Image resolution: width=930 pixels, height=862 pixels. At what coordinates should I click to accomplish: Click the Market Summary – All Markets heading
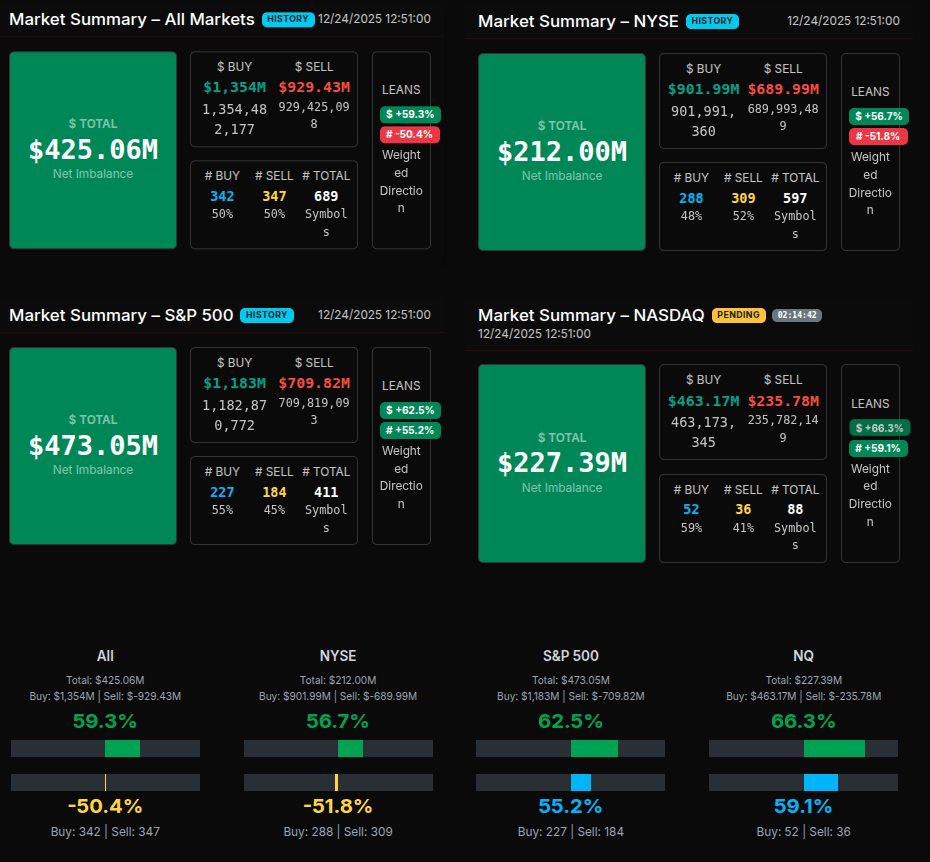pyautogui.click(x=132, y=19)
